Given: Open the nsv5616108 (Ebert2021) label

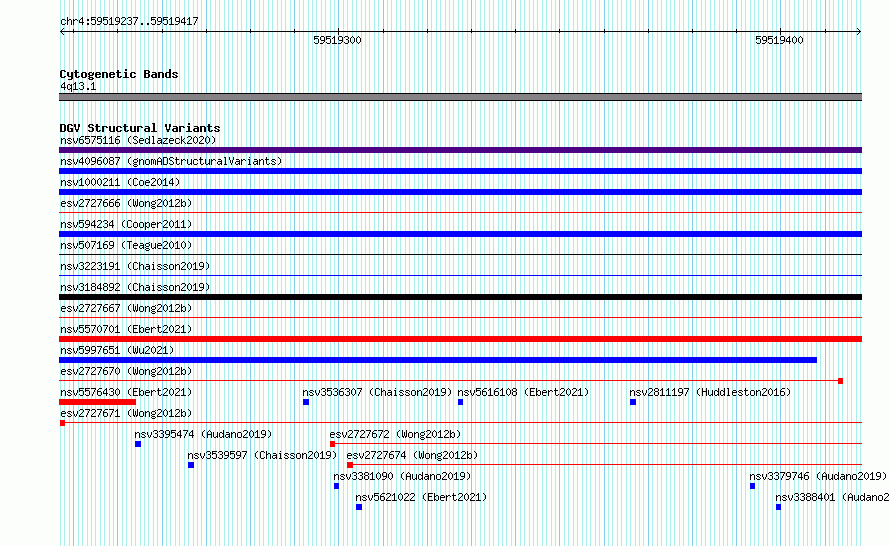Looking at the screenshot, I should pos(523,392).
